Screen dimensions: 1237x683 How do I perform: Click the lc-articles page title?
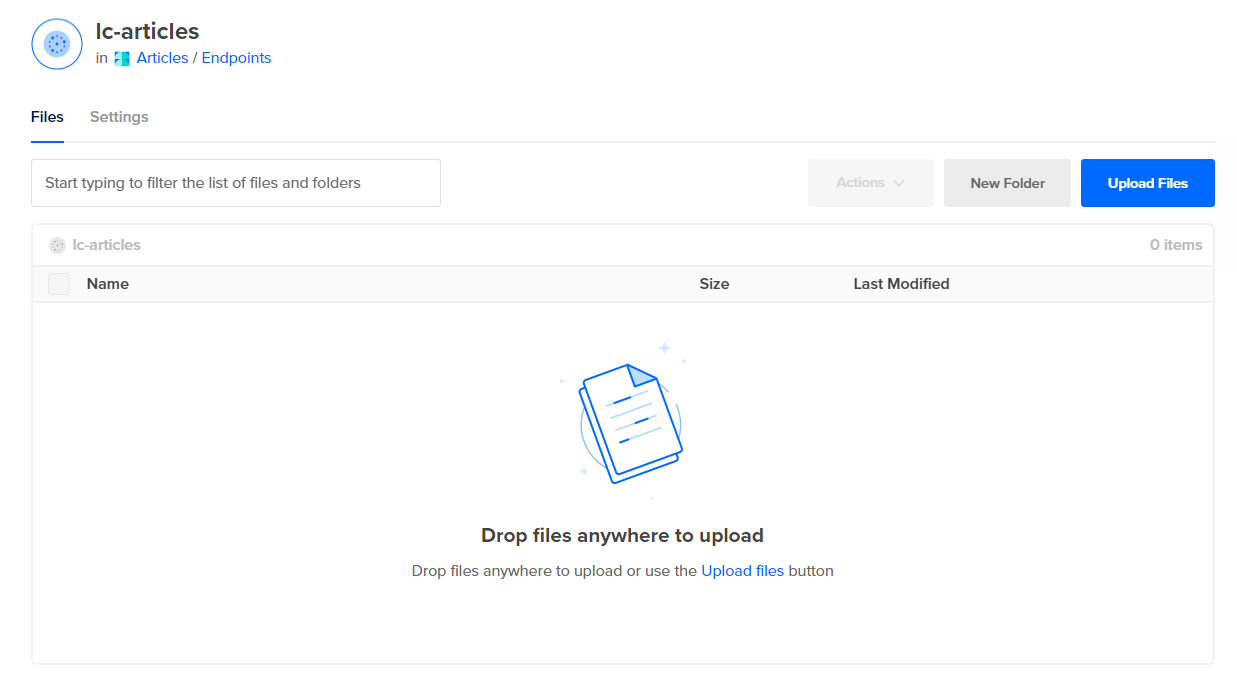click(147, 31)
